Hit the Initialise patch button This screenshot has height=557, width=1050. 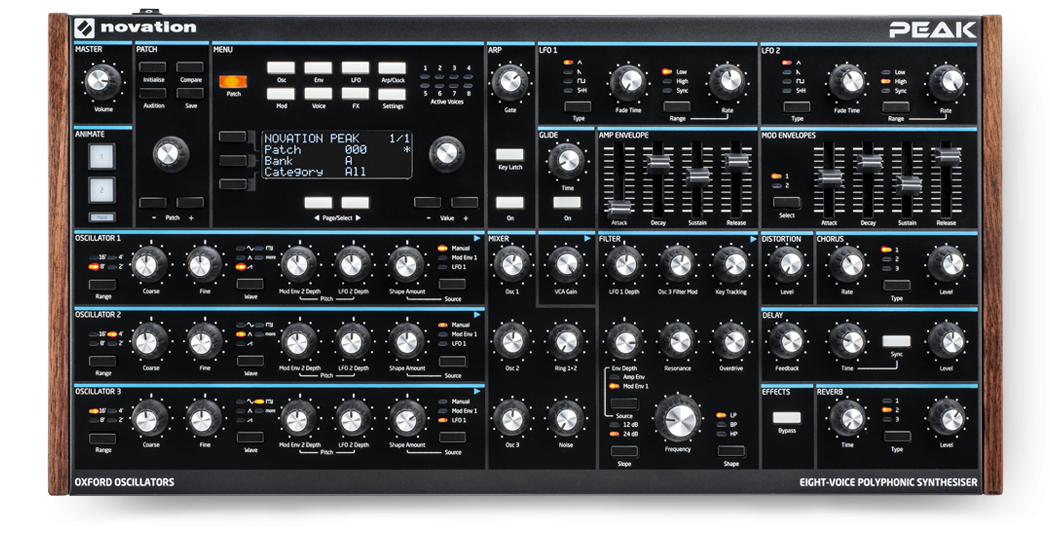153,68
